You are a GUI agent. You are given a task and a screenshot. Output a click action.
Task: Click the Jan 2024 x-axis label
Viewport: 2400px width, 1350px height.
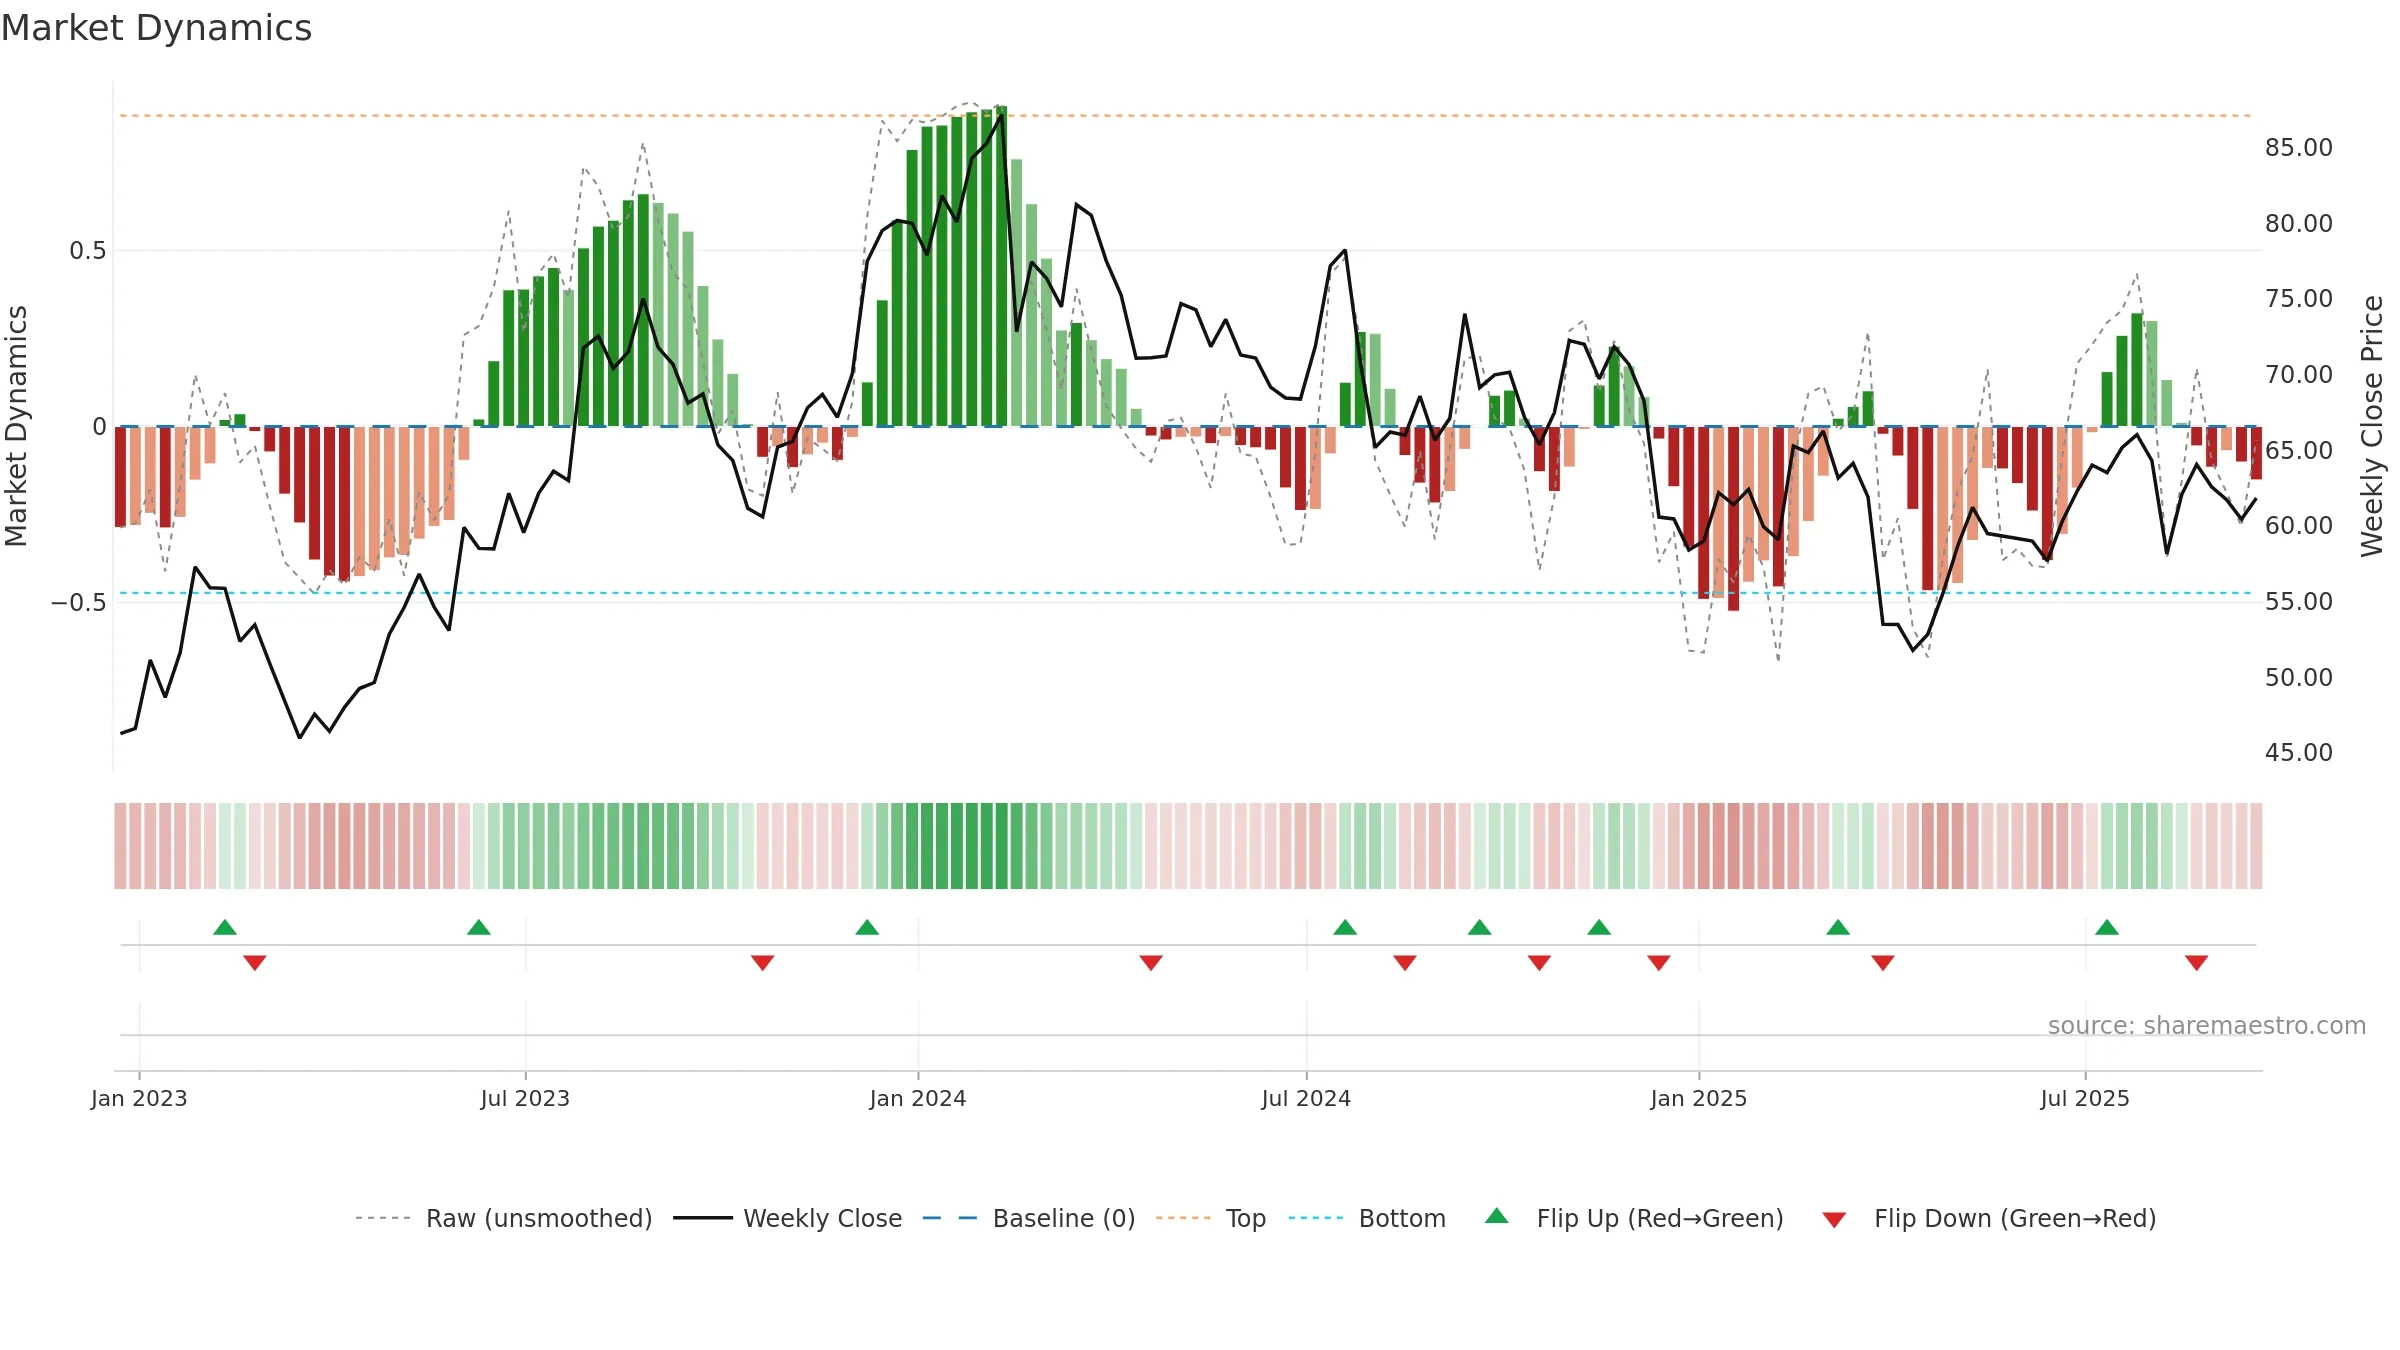pos(918,1098)
